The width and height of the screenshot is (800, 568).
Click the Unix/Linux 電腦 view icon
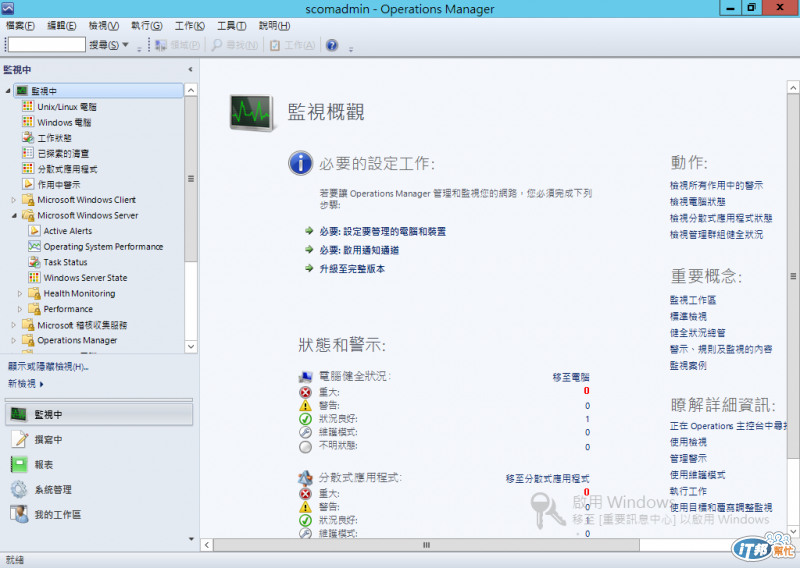pos(28,106)
